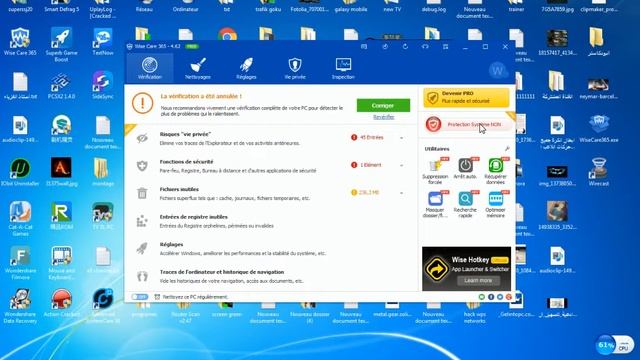Expand Risques vie privée entries arrow
Image resolution: width=640 pixels, height=360 pixels.
pyautogui.click(x=402, y=138)
